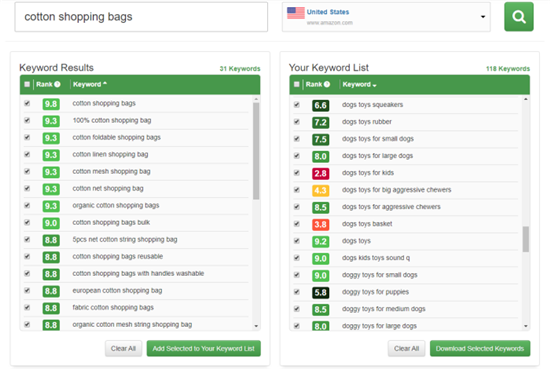Toggle select-all checkbox in Your Keyword List header
This screenshot has height=369, width=550.
pyautogui.click(x=297, y=84)
